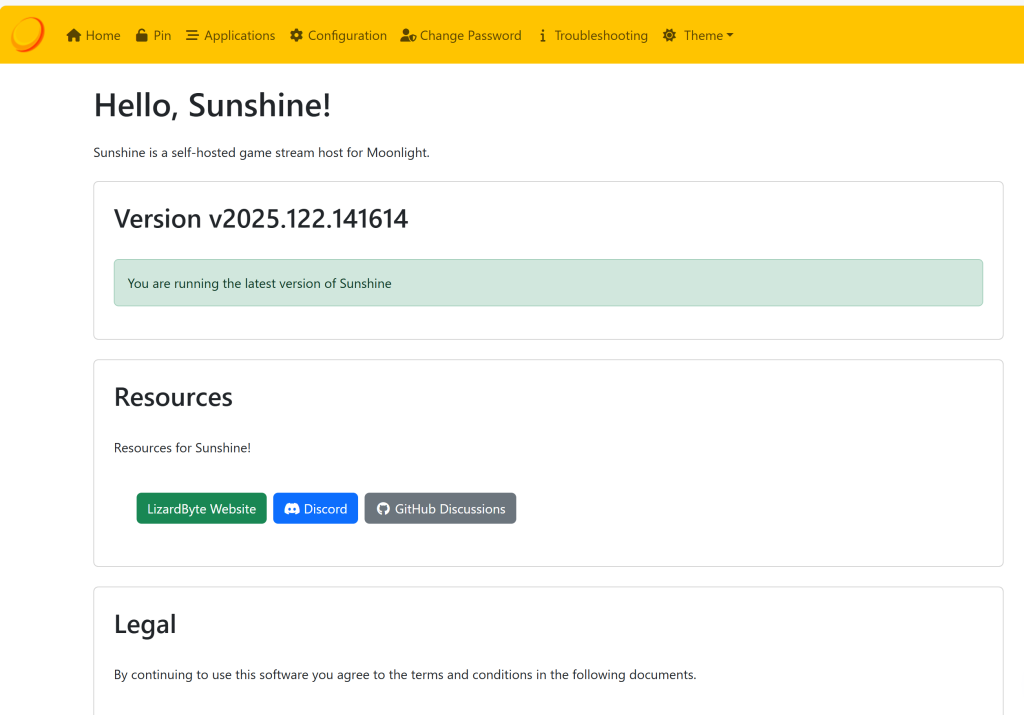The width and height of the screenshot is (1024, 715).
Task: Click the sun icon beside Theme
Action: tap(669, 36)
